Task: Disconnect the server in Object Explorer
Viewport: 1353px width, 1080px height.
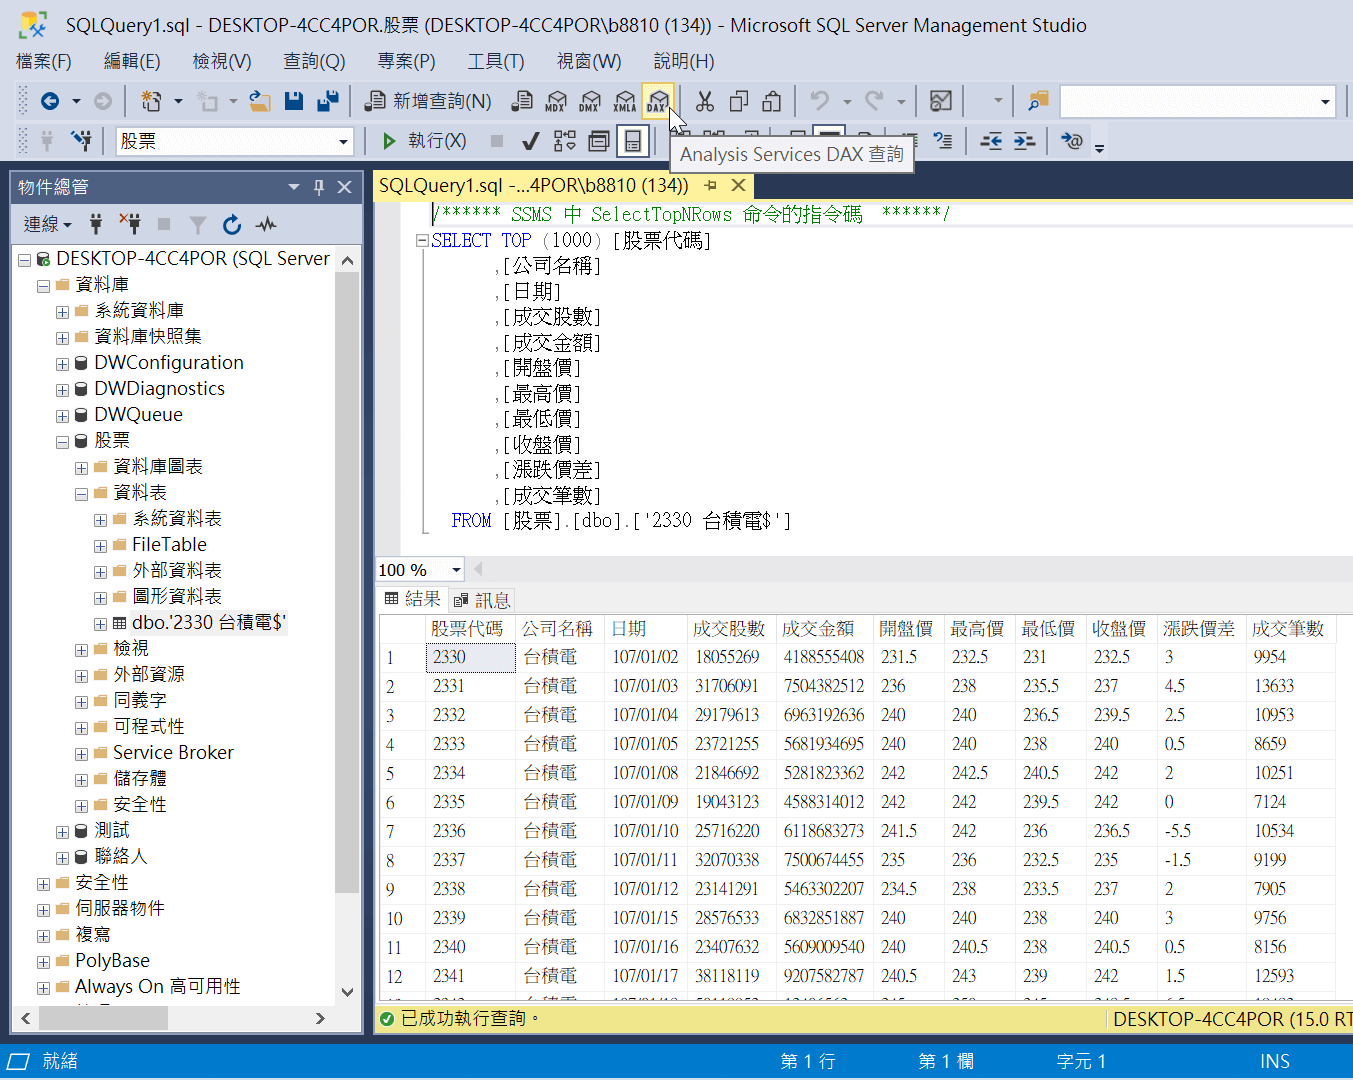Action: pos(130,224)
